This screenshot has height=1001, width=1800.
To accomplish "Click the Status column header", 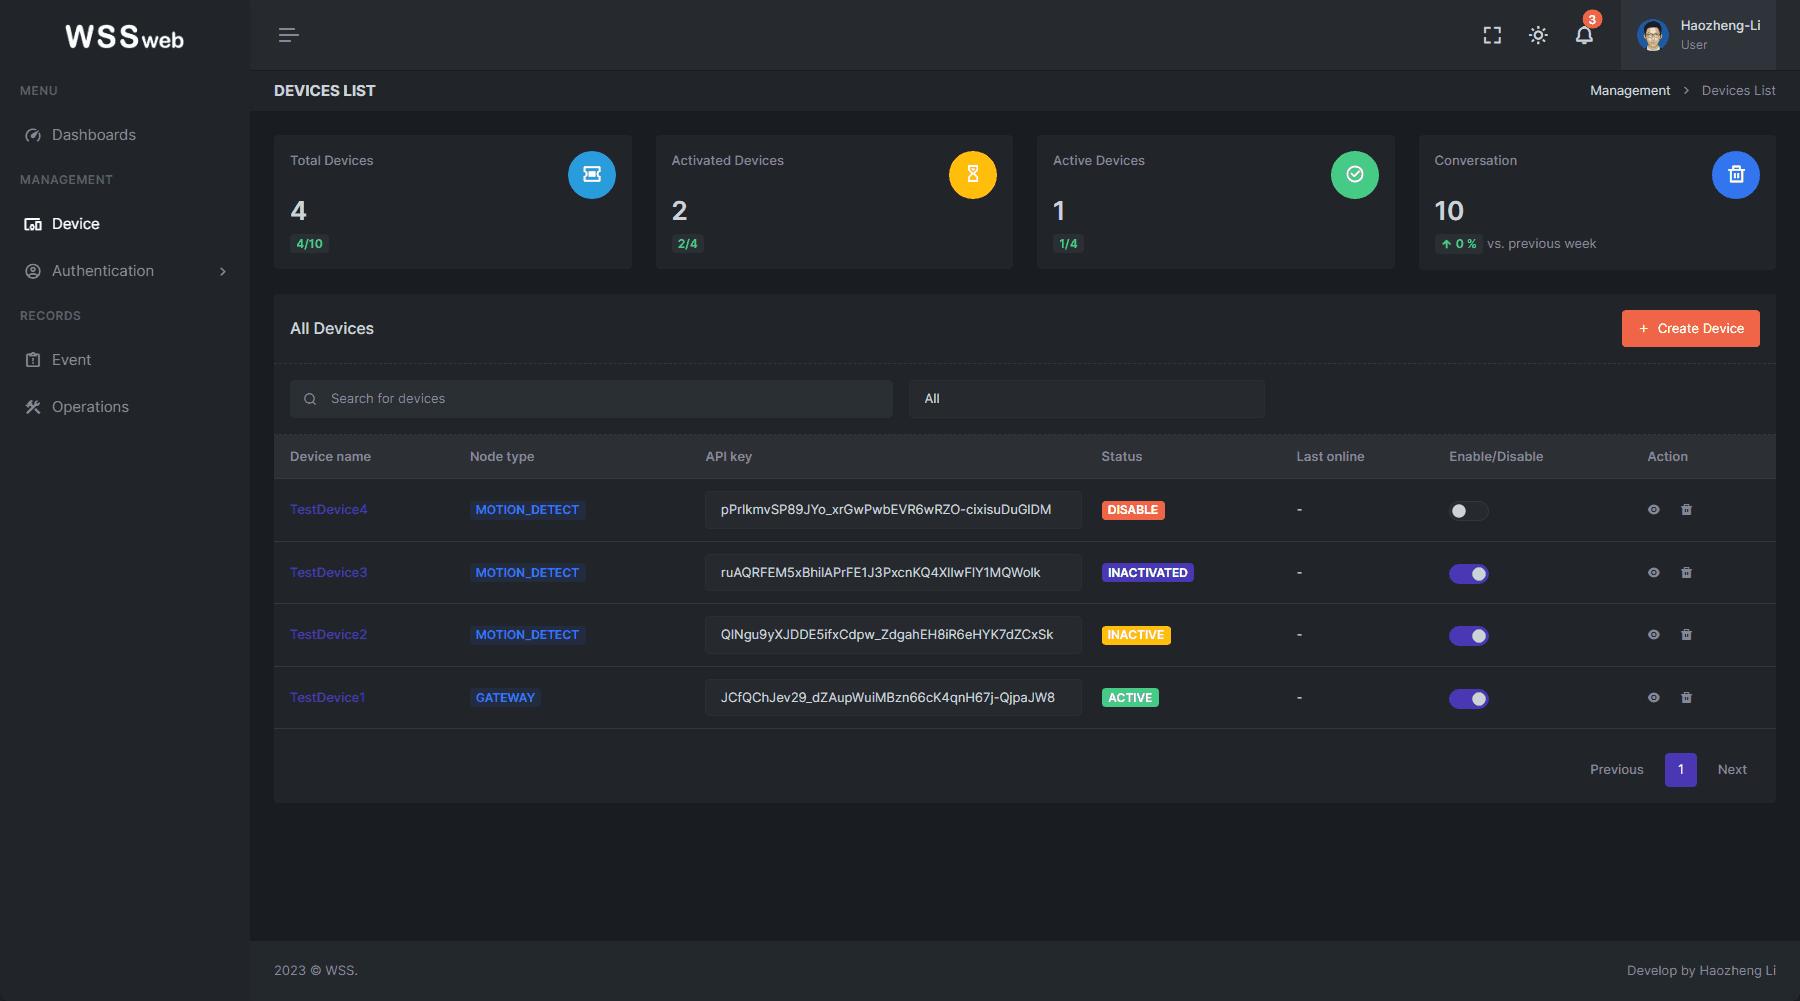I will click(1121, 457).
